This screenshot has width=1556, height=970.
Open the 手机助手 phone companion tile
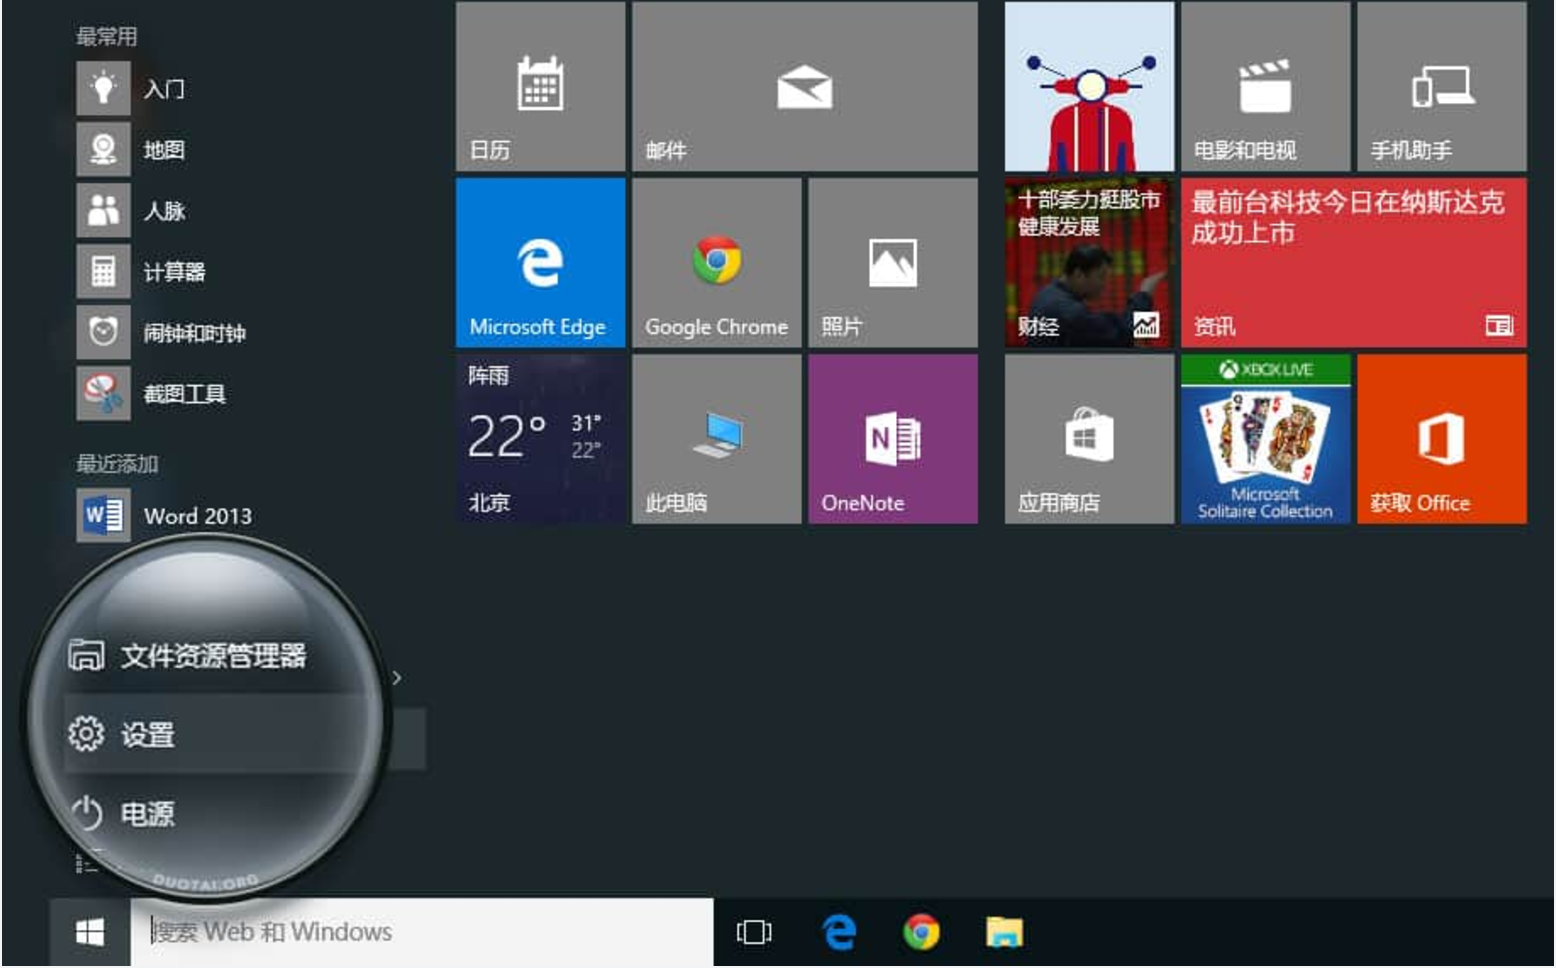point(1441,87)
